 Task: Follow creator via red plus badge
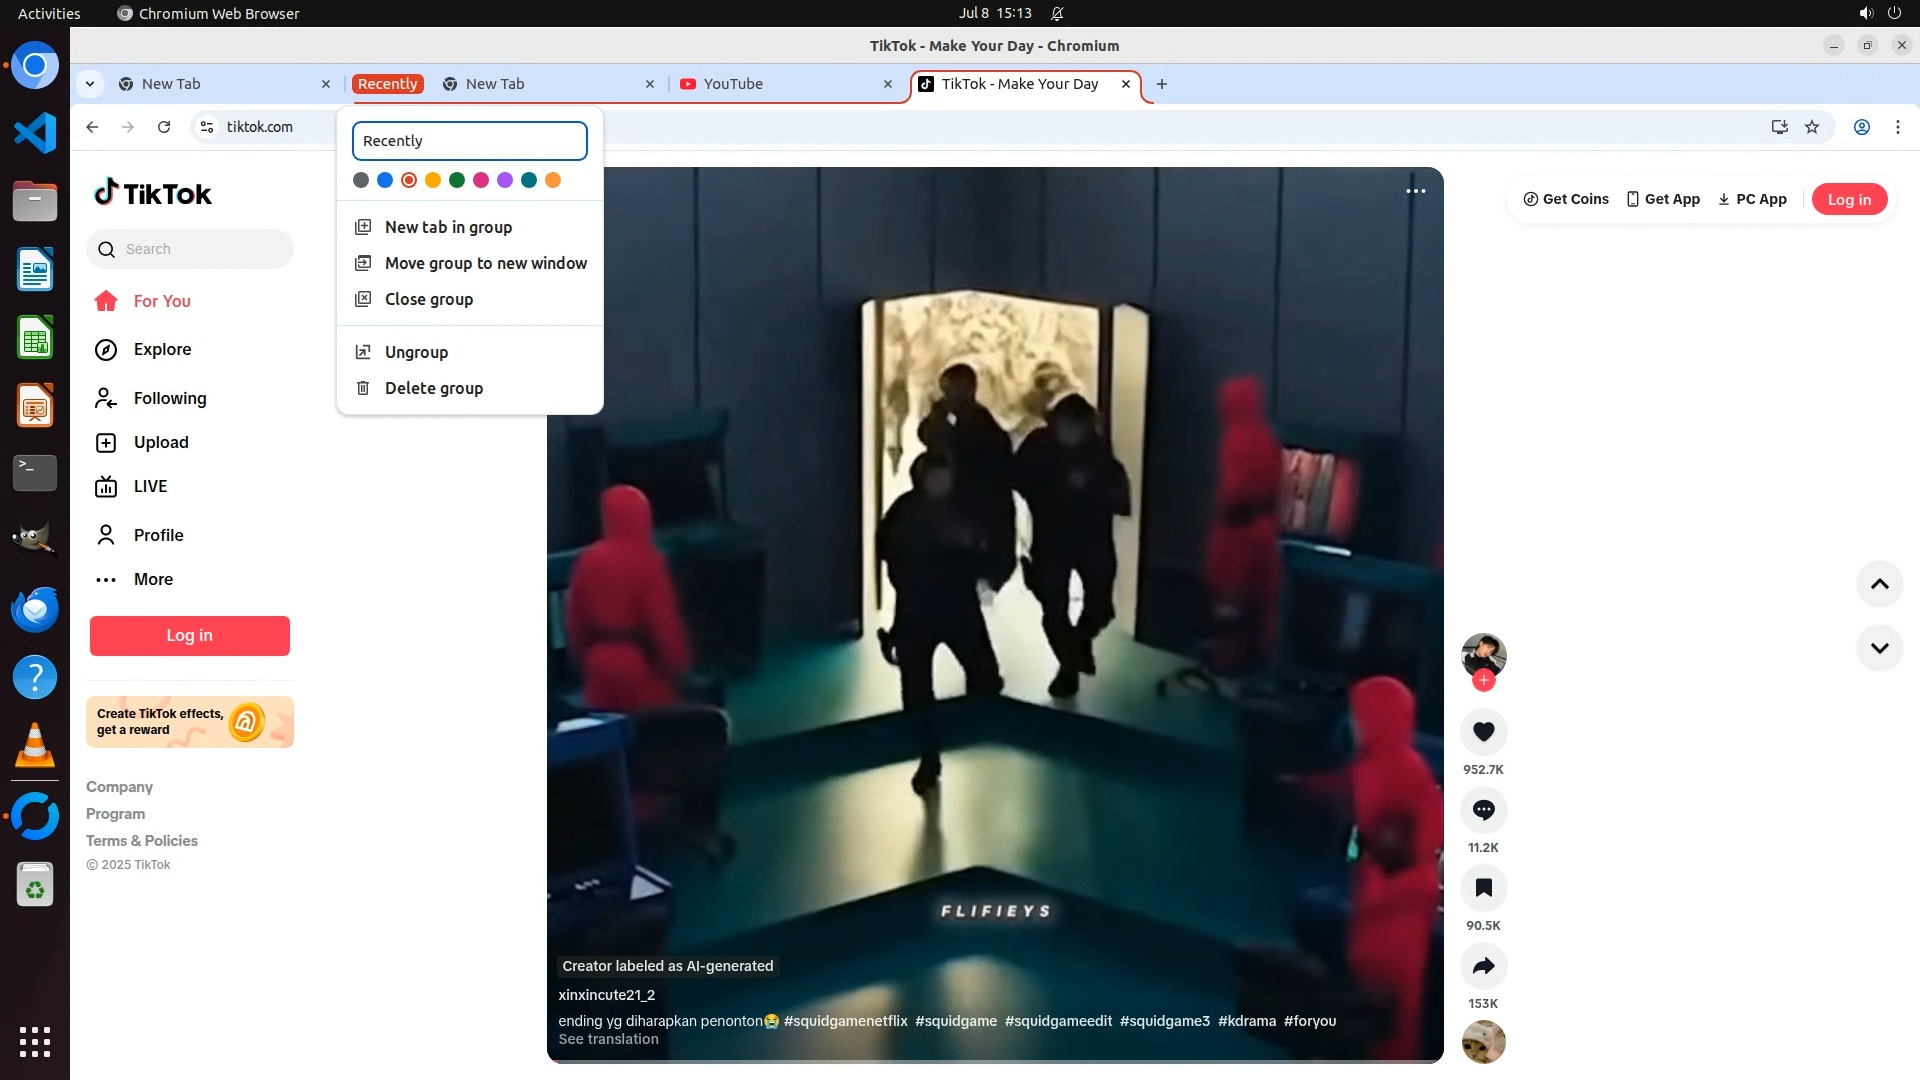[x=1483, y=681]
